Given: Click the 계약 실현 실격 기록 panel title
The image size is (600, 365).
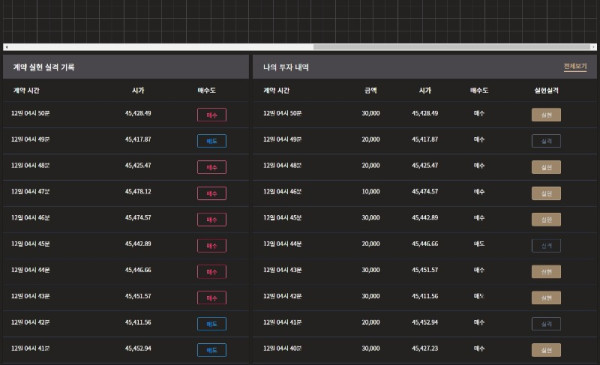Looking at the screenshot, I should pyautogui.click(x=44, y=67).
